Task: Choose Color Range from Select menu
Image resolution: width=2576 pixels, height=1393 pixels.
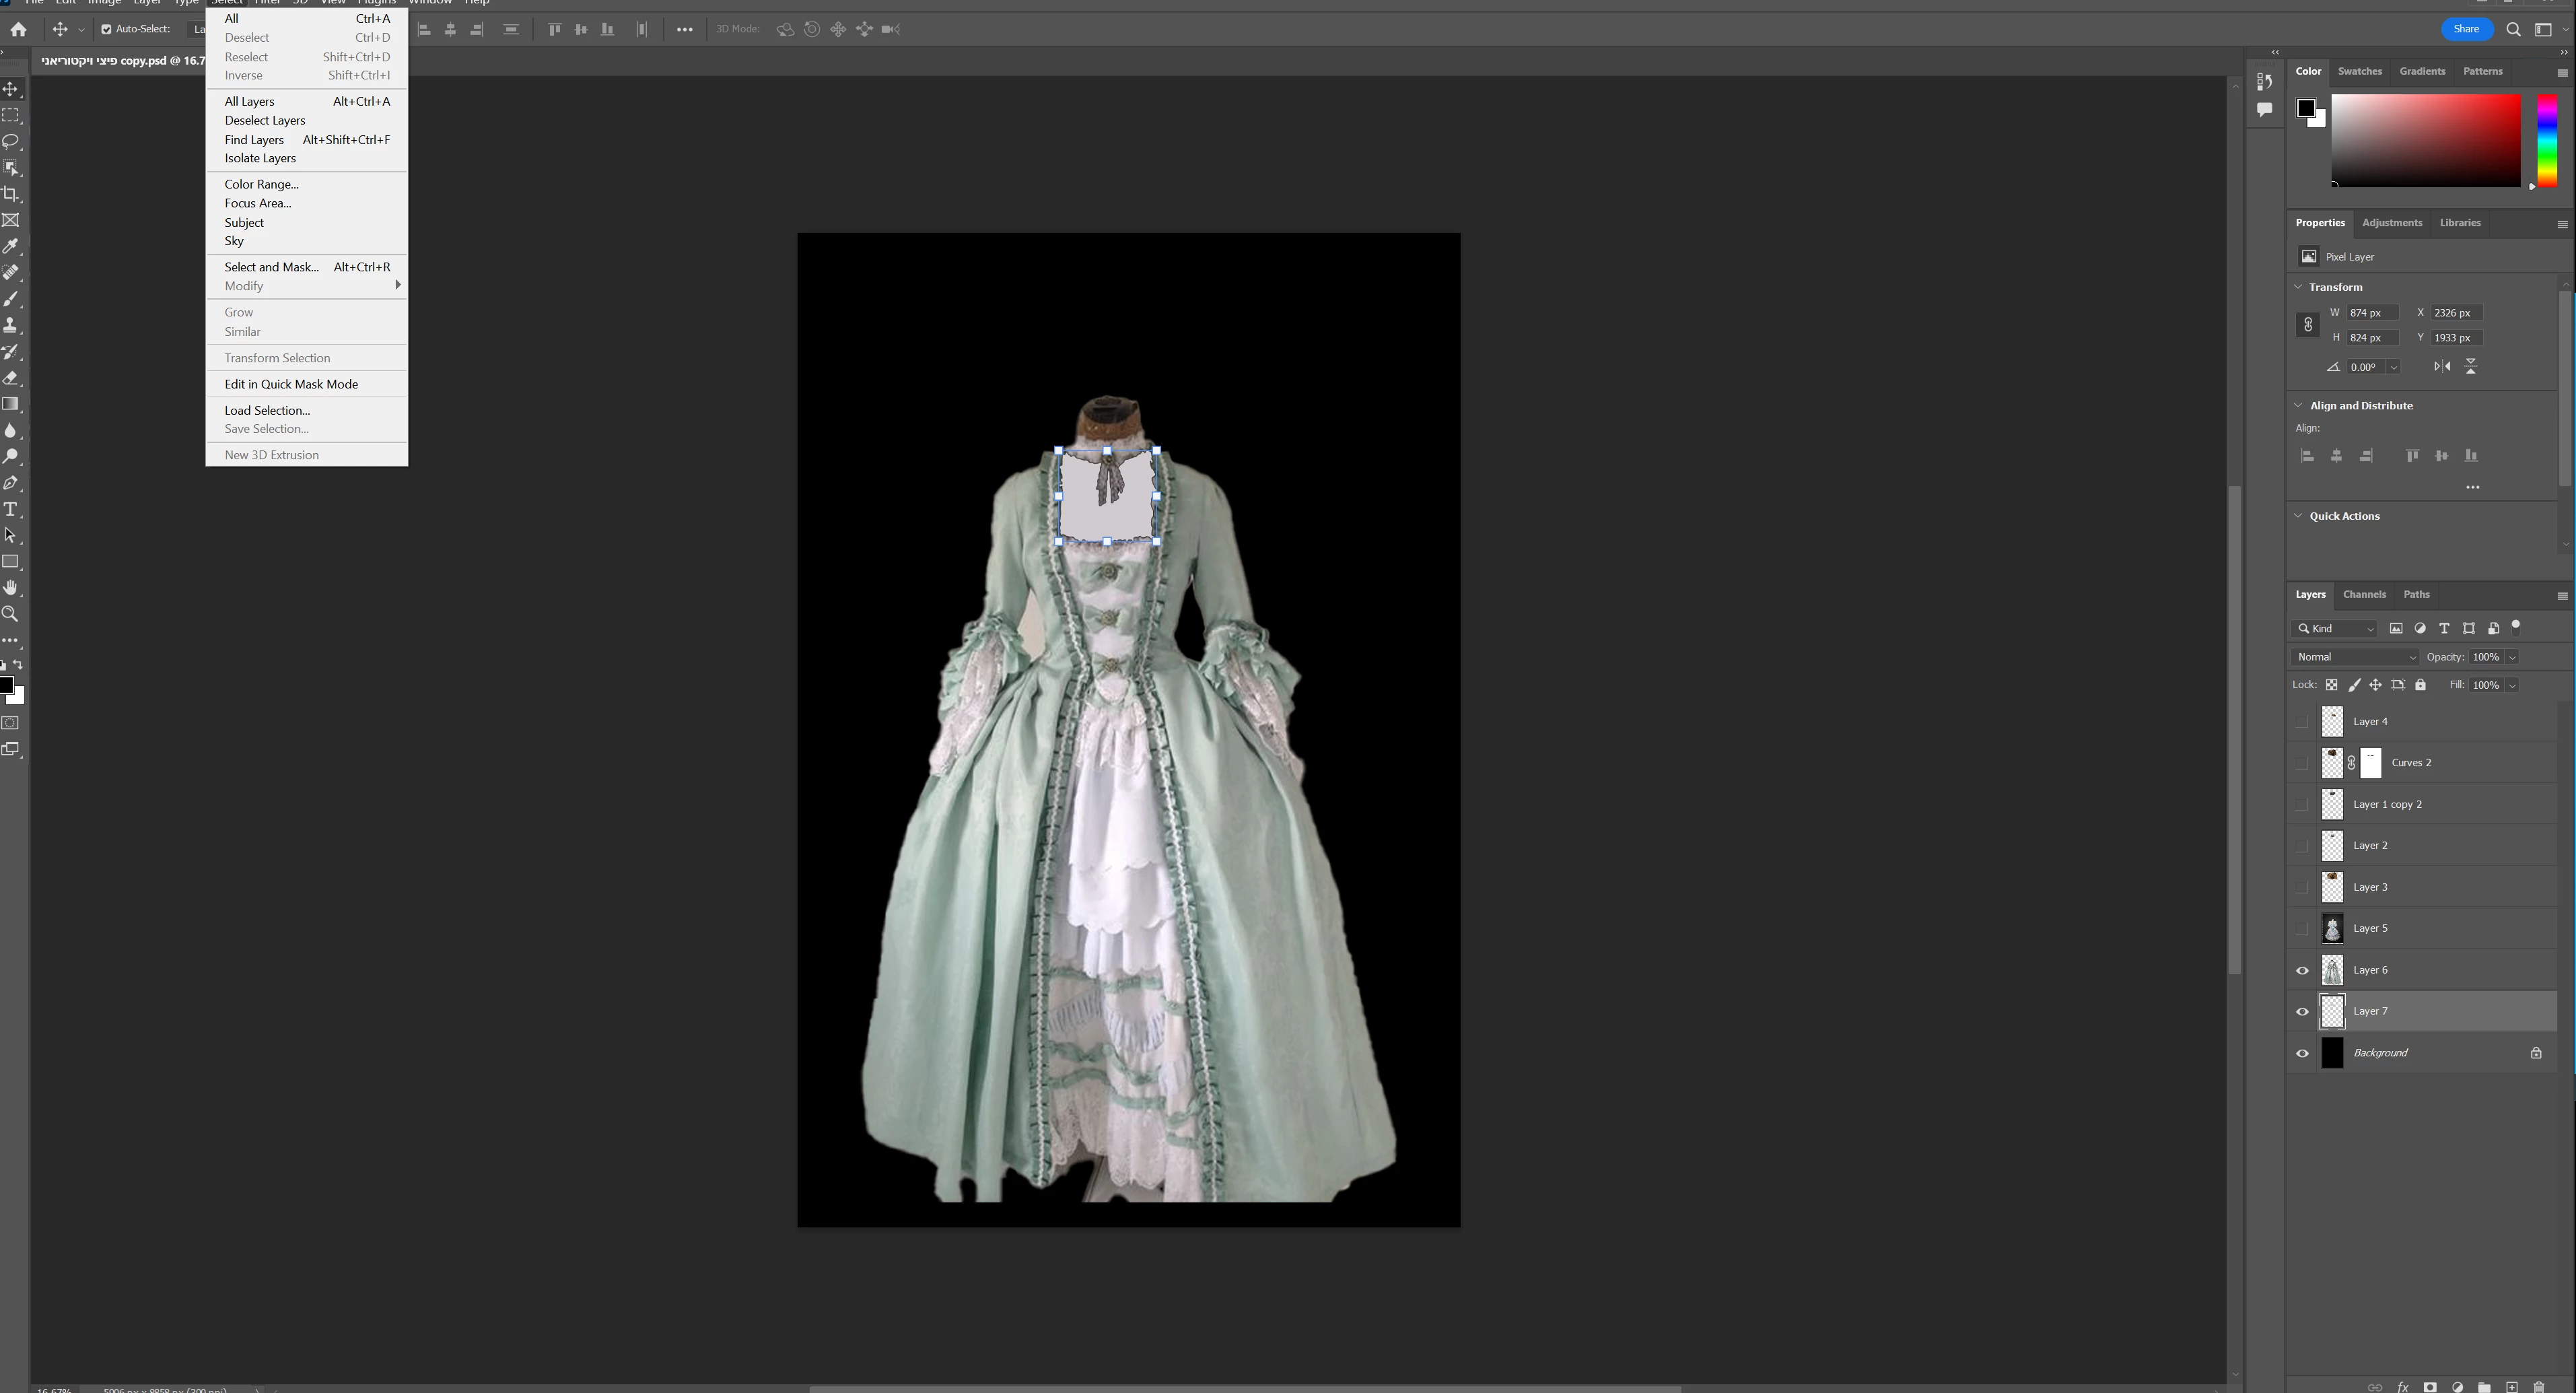Action: coord(261,184)
